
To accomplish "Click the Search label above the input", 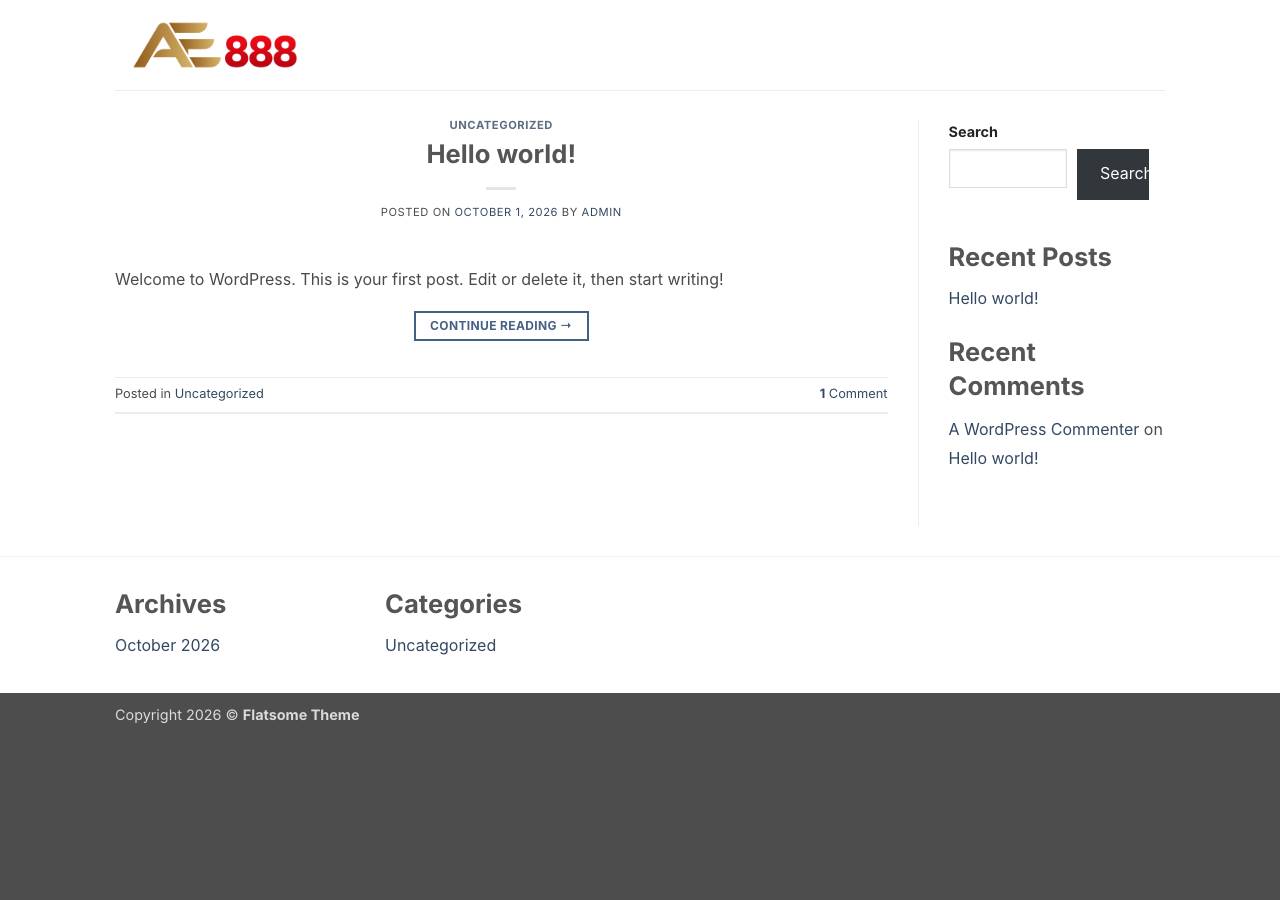I will click(x=973, y=132).
